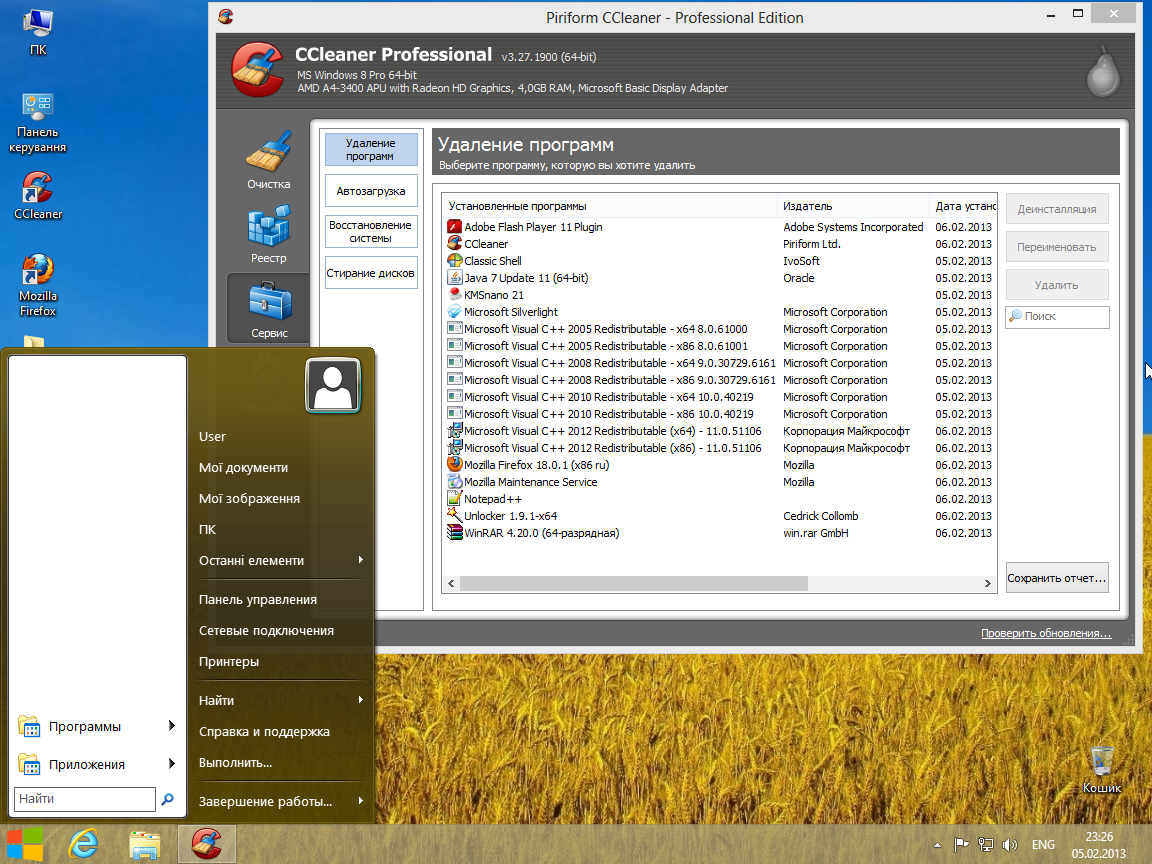The width and height of the screenshot is (1152, 864).
Task: Click the CCleaner desktop shortcut icon
Action: (x=37, y=187)
